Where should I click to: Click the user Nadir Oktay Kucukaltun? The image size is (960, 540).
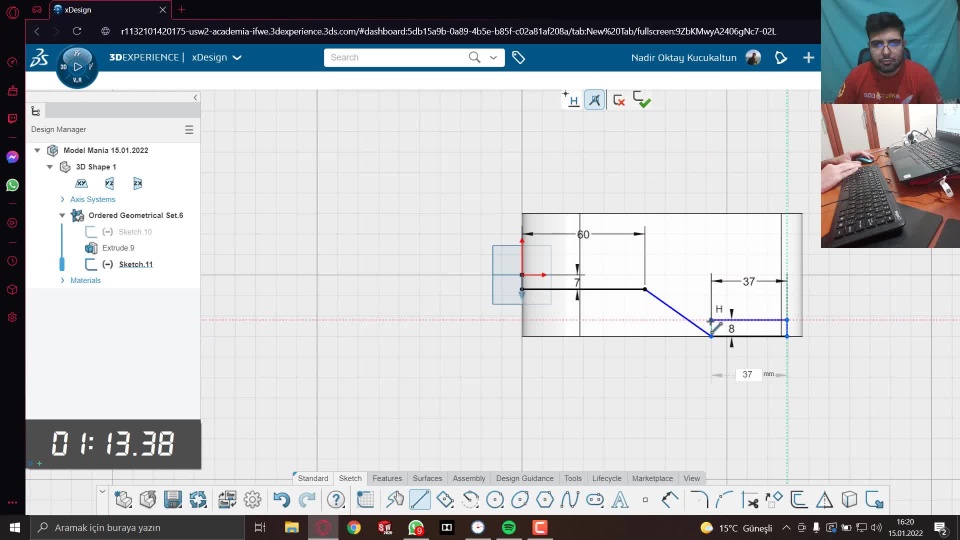[x=684, y=58]
